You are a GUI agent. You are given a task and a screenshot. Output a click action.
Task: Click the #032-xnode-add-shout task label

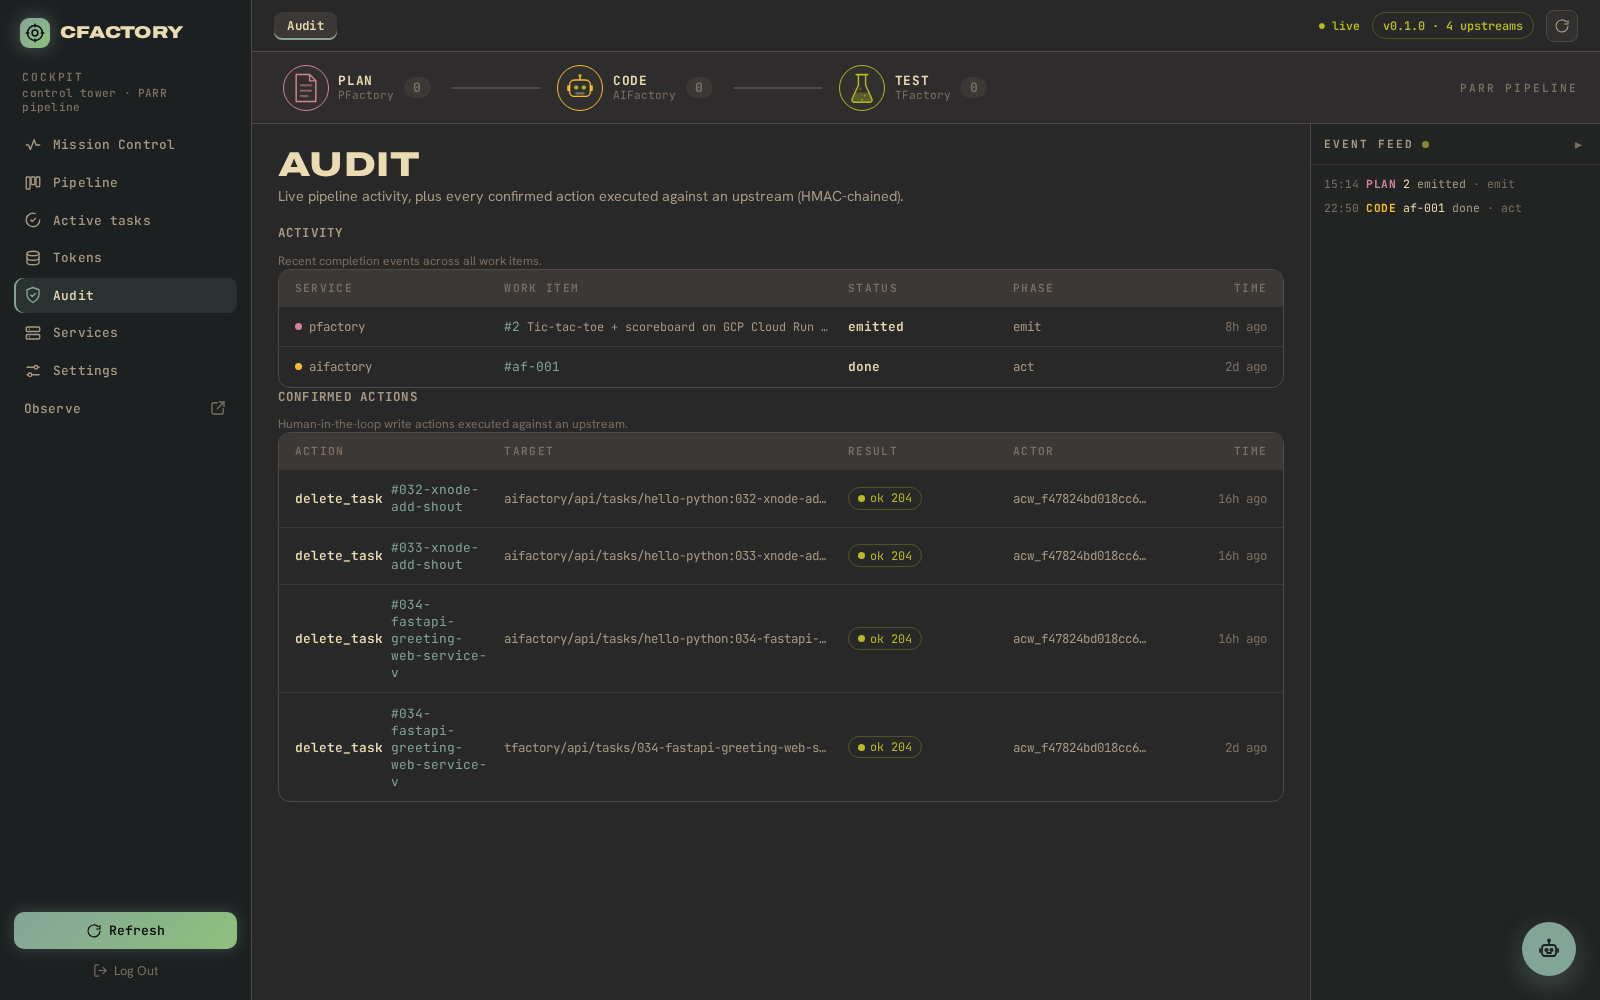point(435,499)
